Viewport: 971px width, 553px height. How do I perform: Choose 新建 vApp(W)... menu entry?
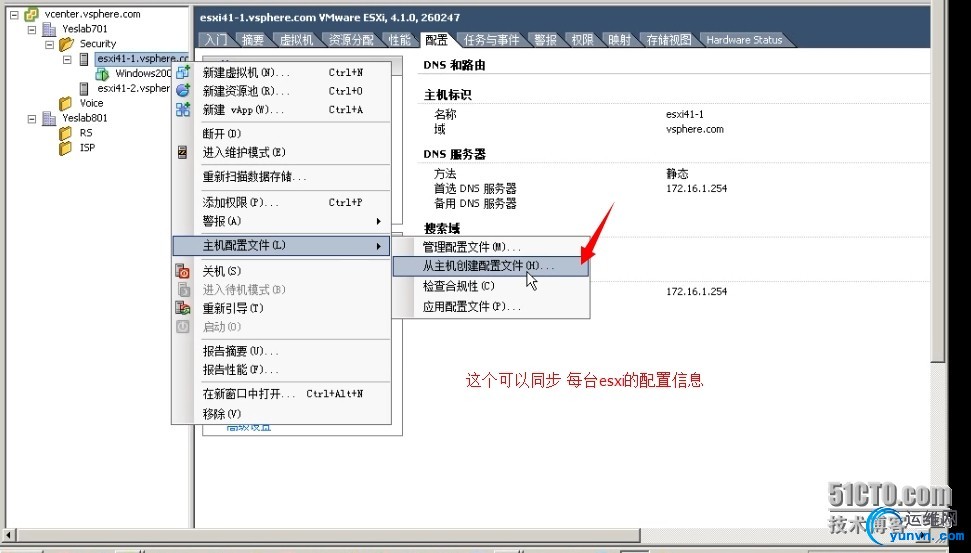[282, 110]
